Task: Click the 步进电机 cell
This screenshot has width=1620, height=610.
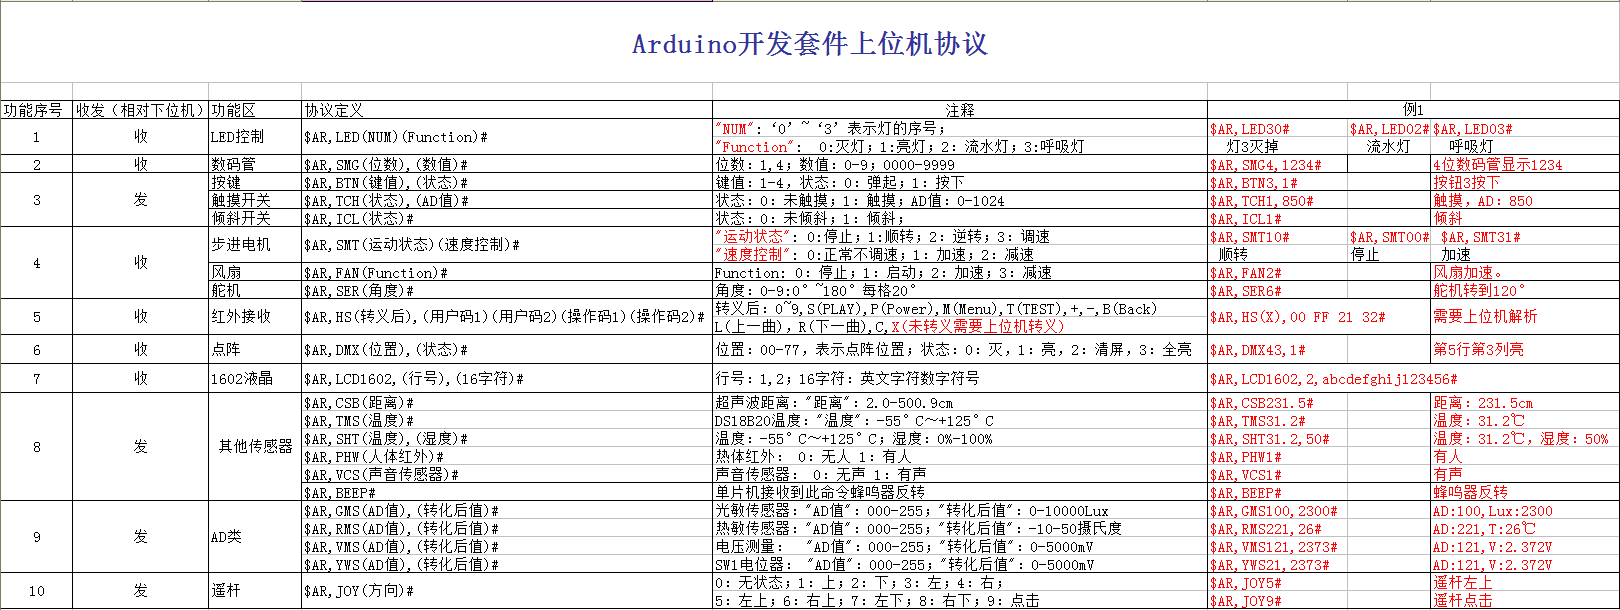Action: 255,245
